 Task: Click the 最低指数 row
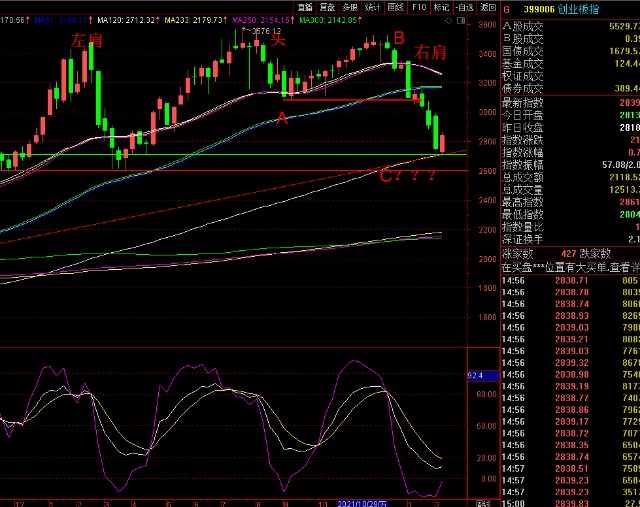pyautogui.click(x=570, y=214)
